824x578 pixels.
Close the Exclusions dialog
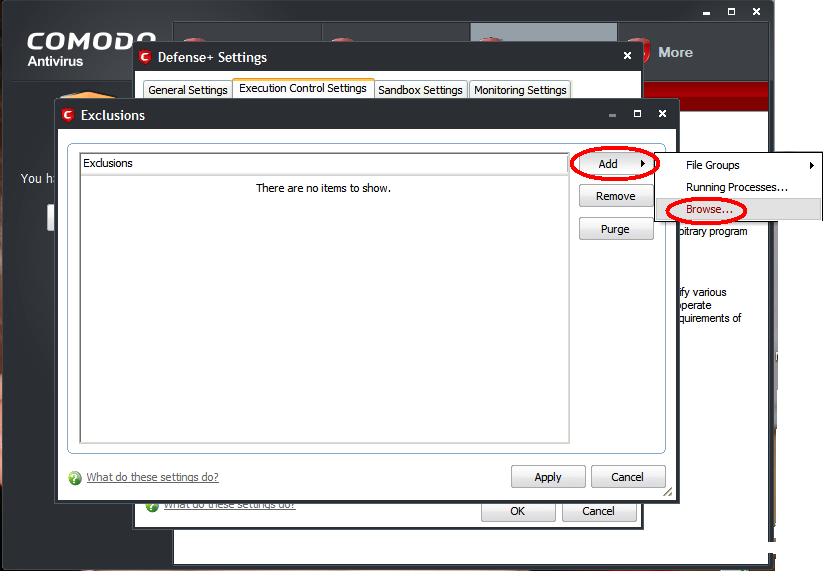[662, 114]
